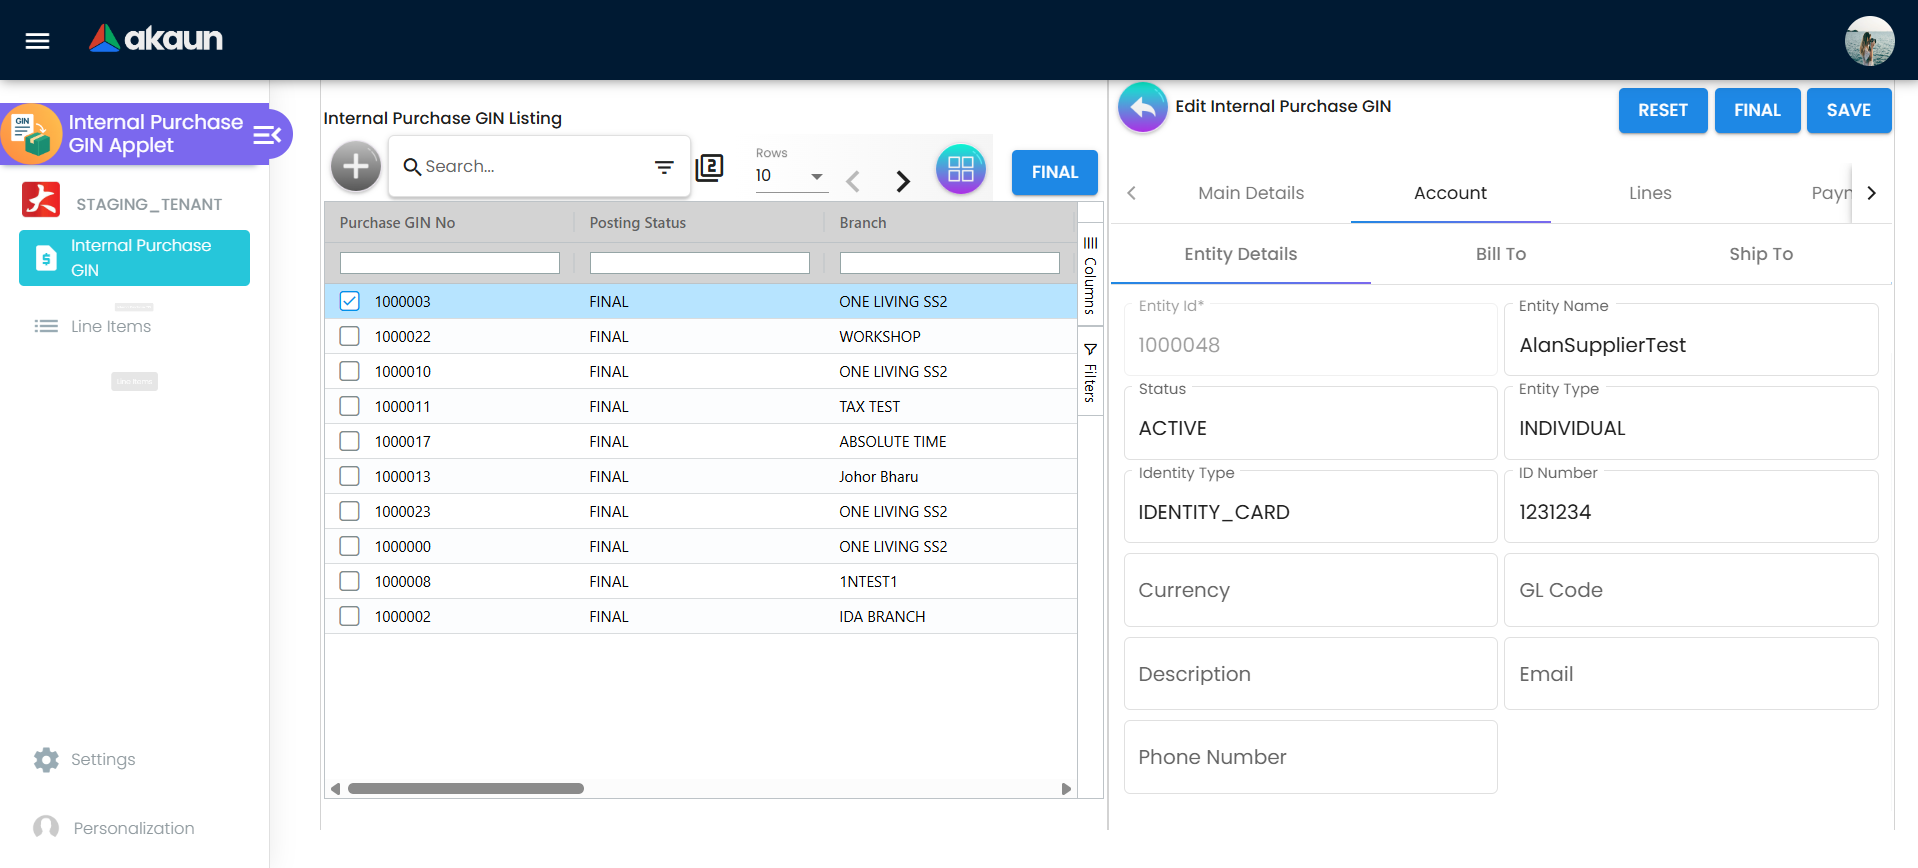Click the add new GIN plus icon
The width and height of the screenshot is (1918, 868).
pos(356,167)
